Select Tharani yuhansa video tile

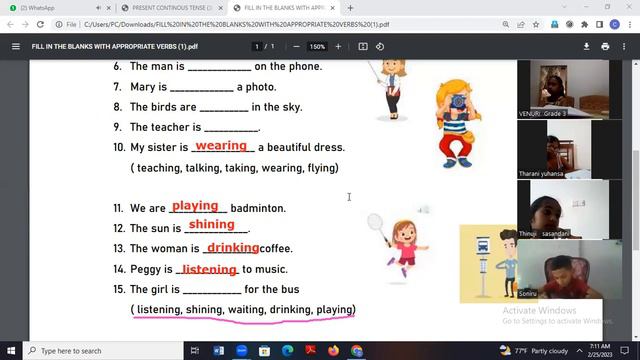click(569, 149)
